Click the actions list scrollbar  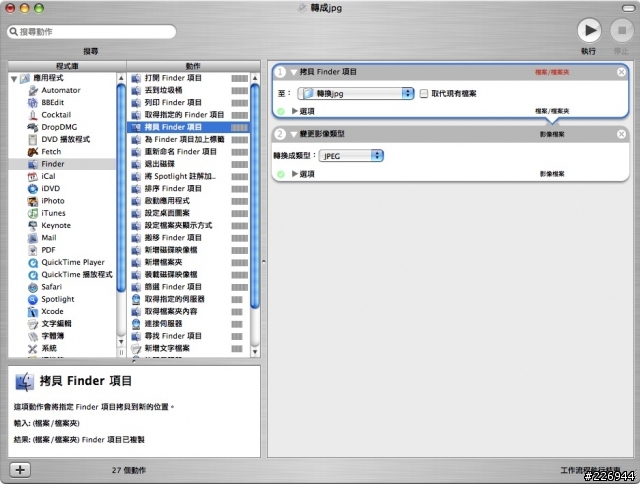pyautogui.click(x=255, y=196)
